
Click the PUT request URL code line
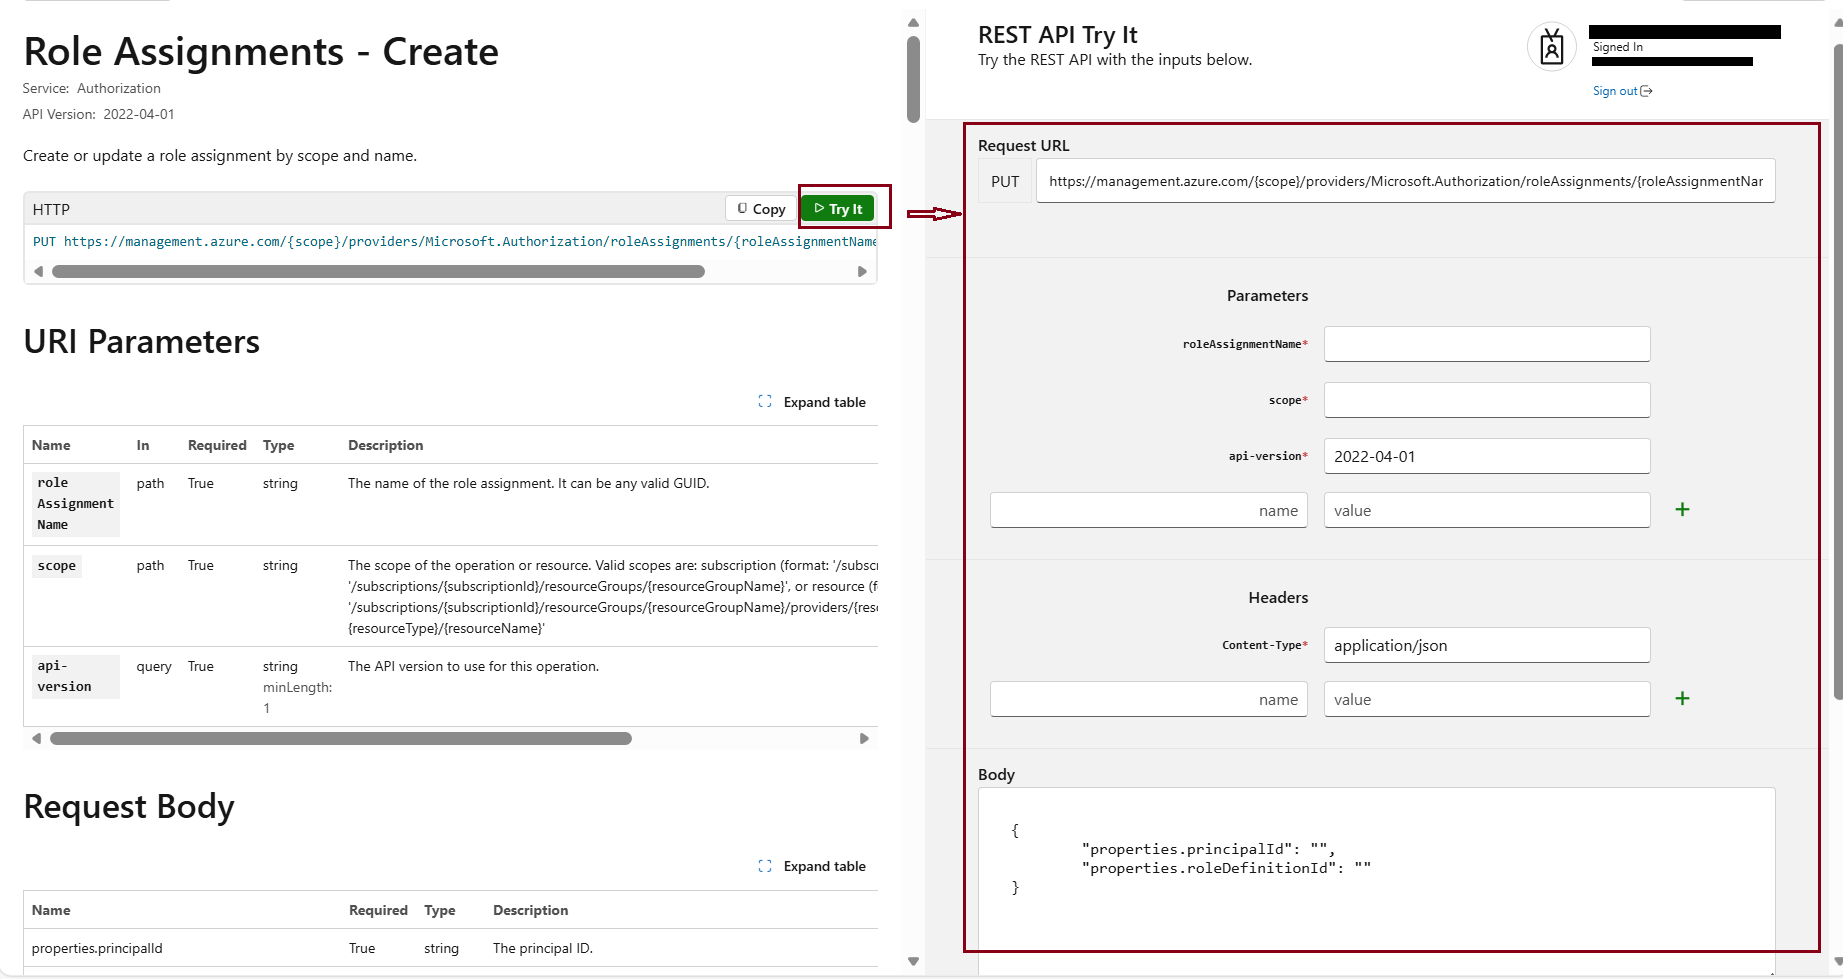click(x=455, y=242)
